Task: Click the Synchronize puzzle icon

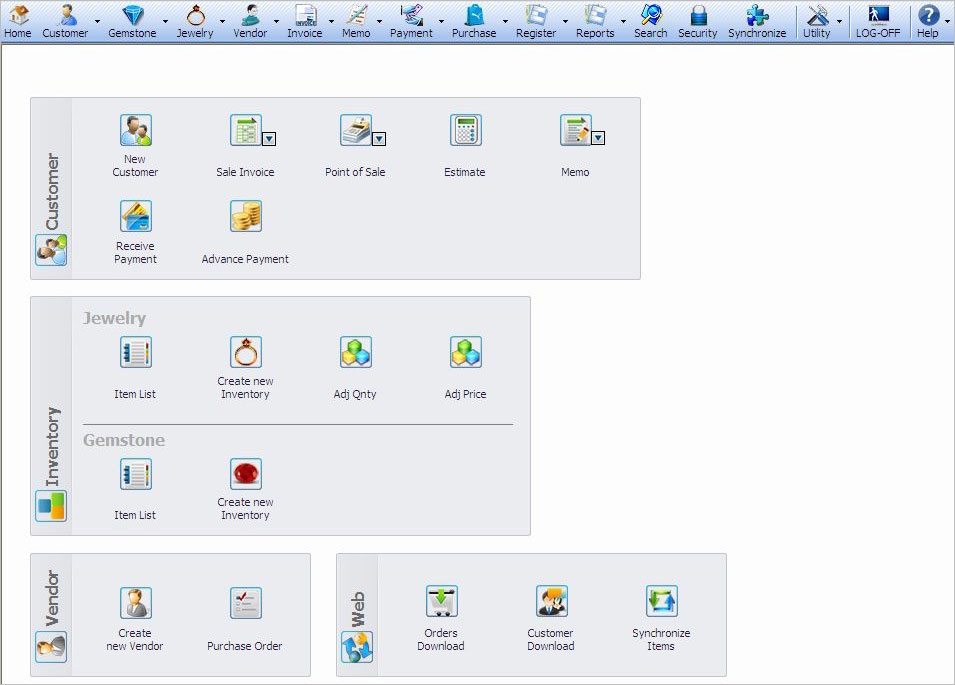Action: click(x=757, y=21)
